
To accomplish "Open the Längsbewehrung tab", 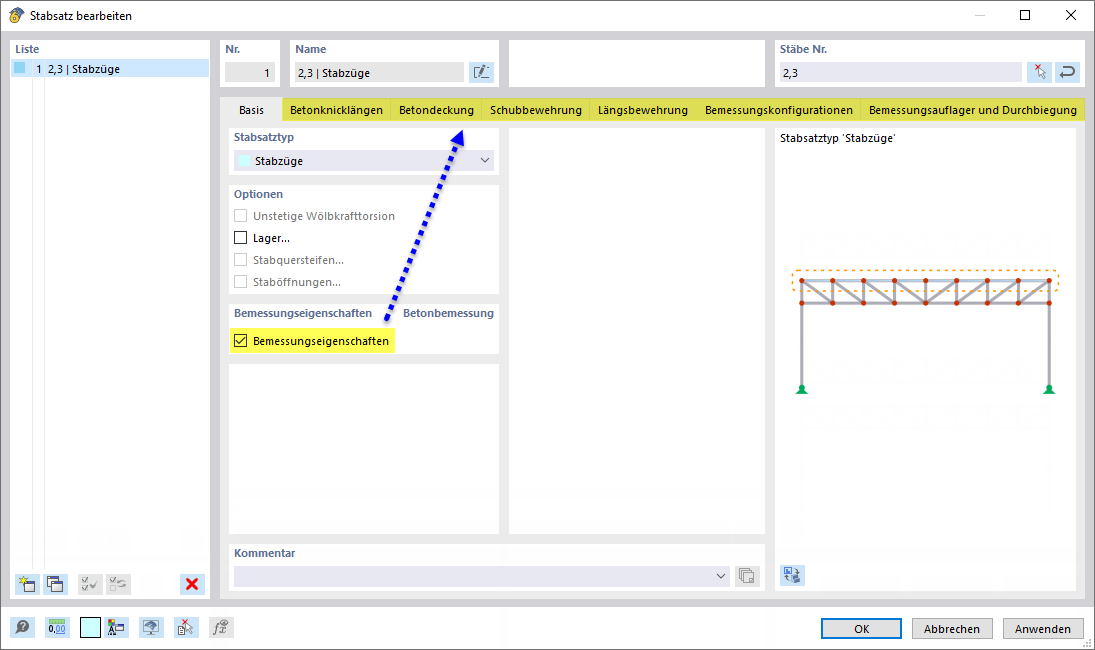I will coord(643,110).
